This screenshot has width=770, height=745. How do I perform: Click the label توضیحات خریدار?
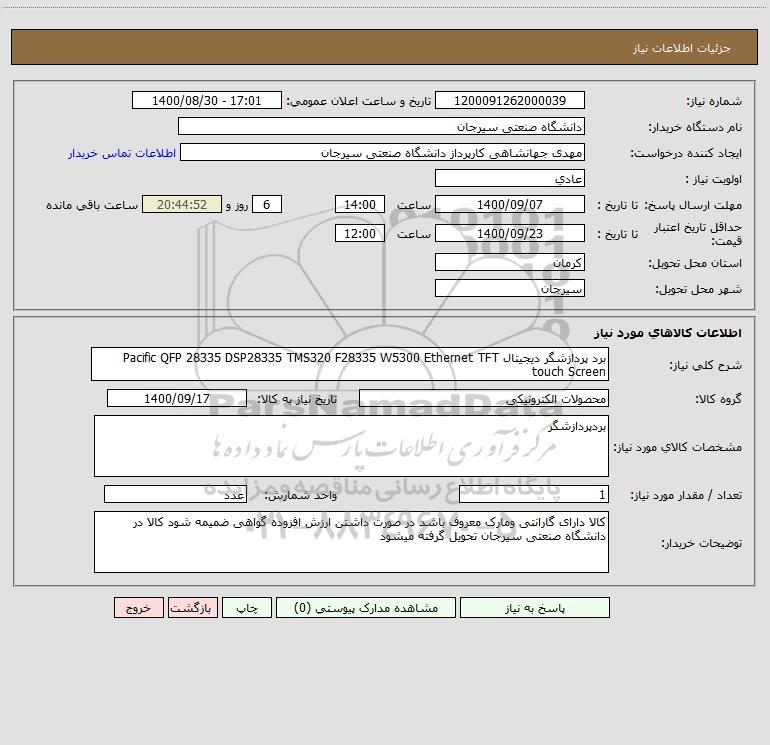point(702,544)
